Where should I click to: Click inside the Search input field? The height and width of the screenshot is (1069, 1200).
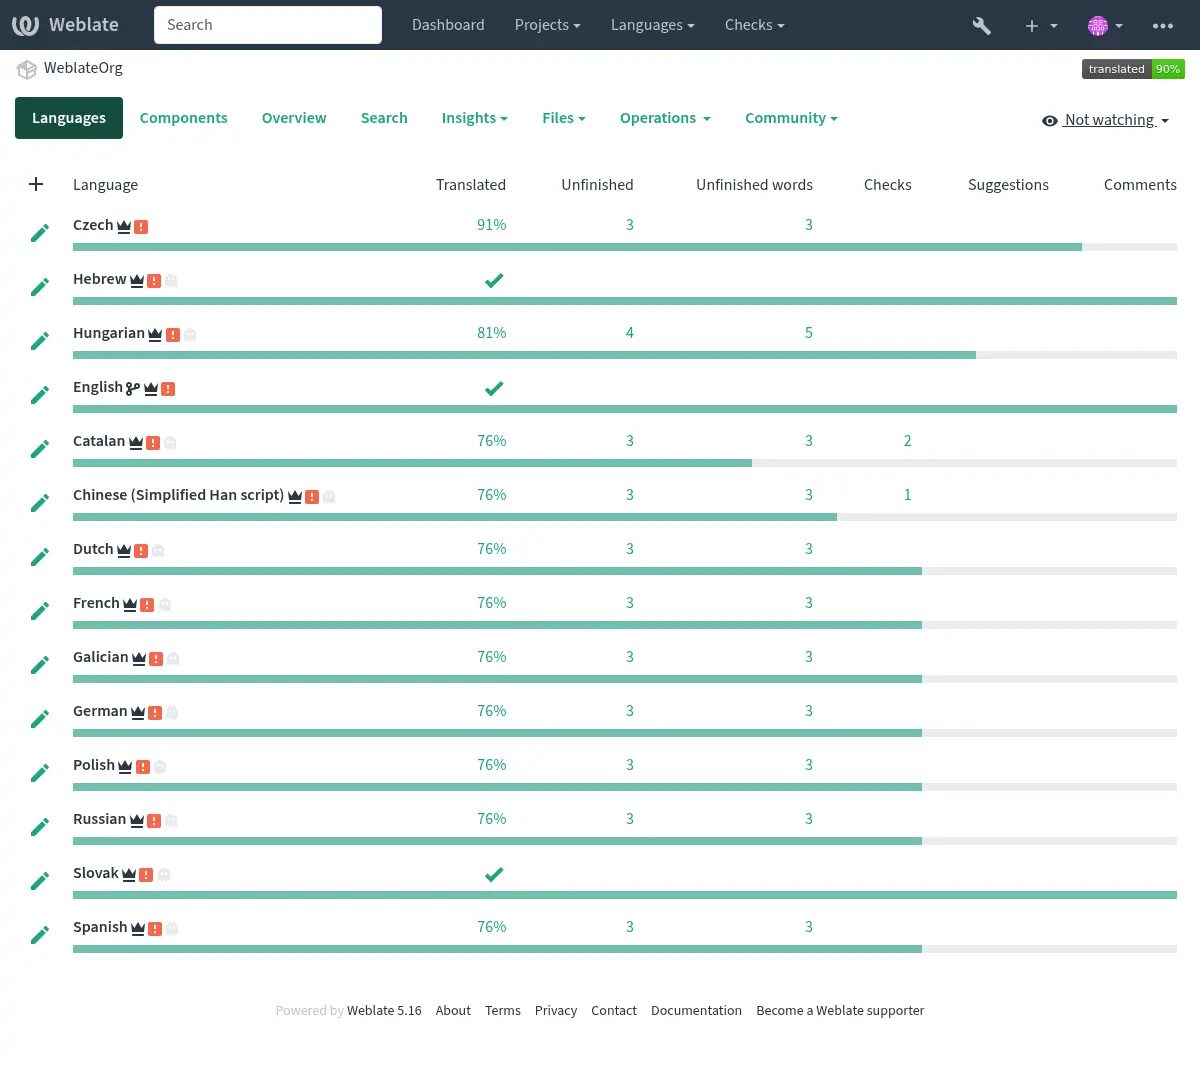[x=267, y=25]
